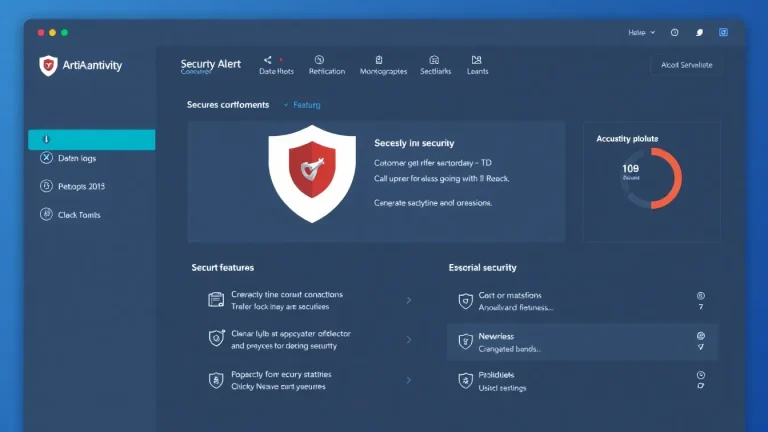
Task: Expand the Clenar lylb at sppcyater chevron
Action: [x=408, y=339]
